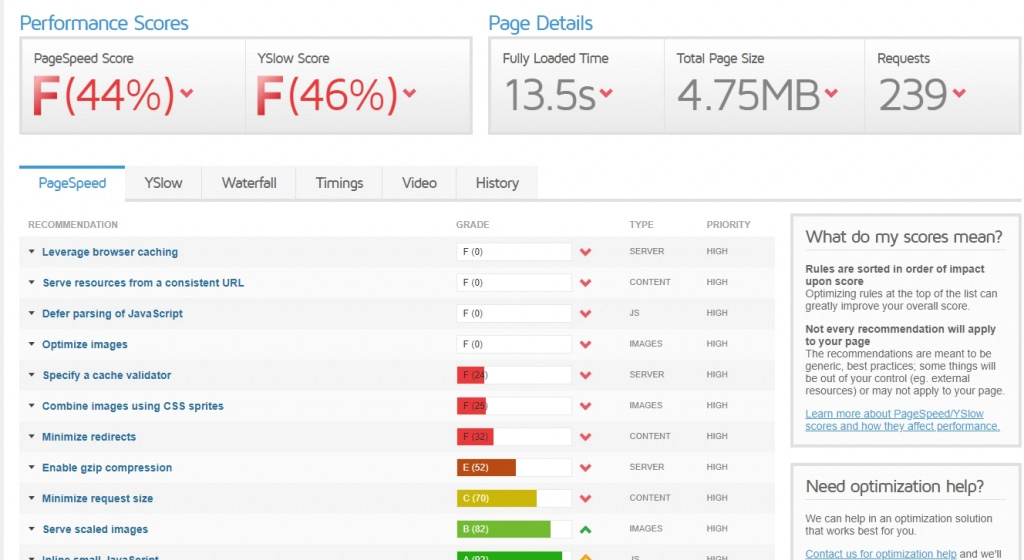
Task: Open the Defer parsing of JavaScript link
Action: [x=112, y=313]
